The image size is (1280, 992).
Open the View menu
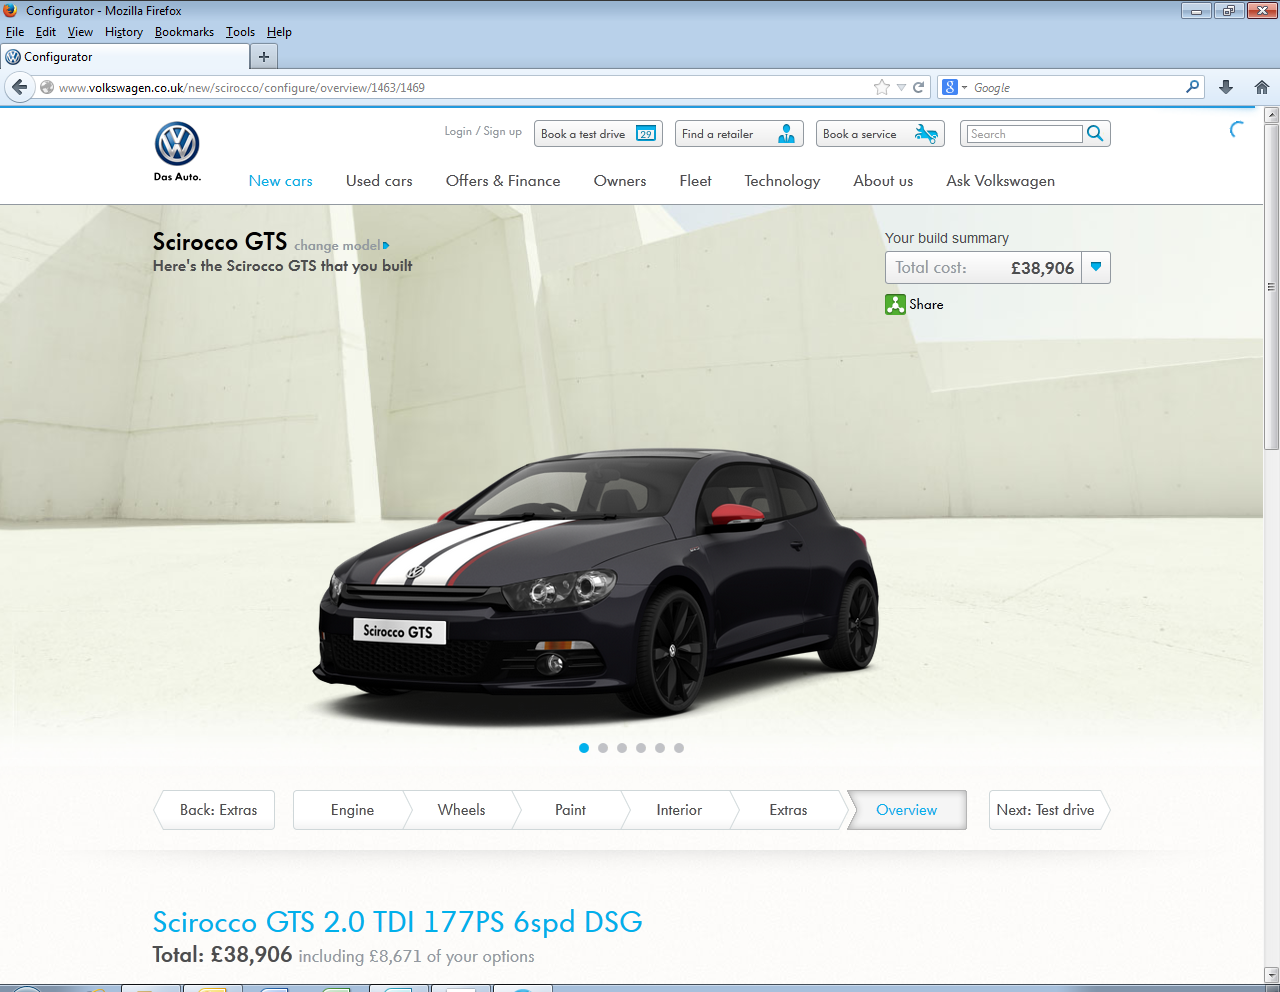pos(80,32)
